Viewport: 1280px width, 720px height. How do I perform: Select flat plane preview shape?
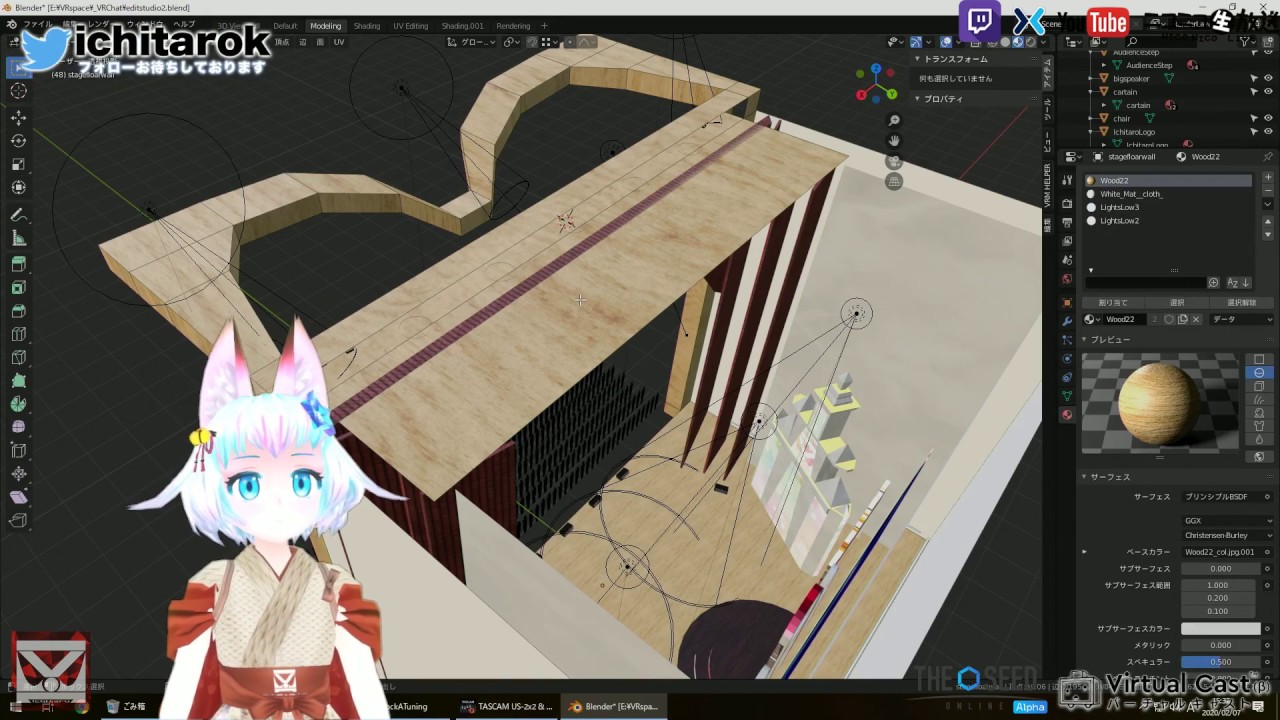click(1259, 359)
